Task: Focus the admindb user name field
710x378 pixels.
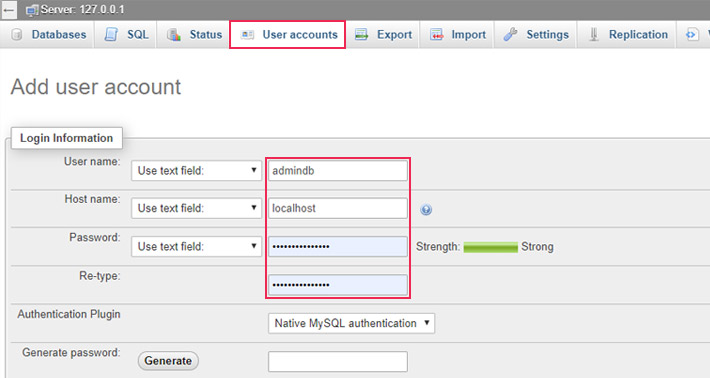Action: [338, 171]
